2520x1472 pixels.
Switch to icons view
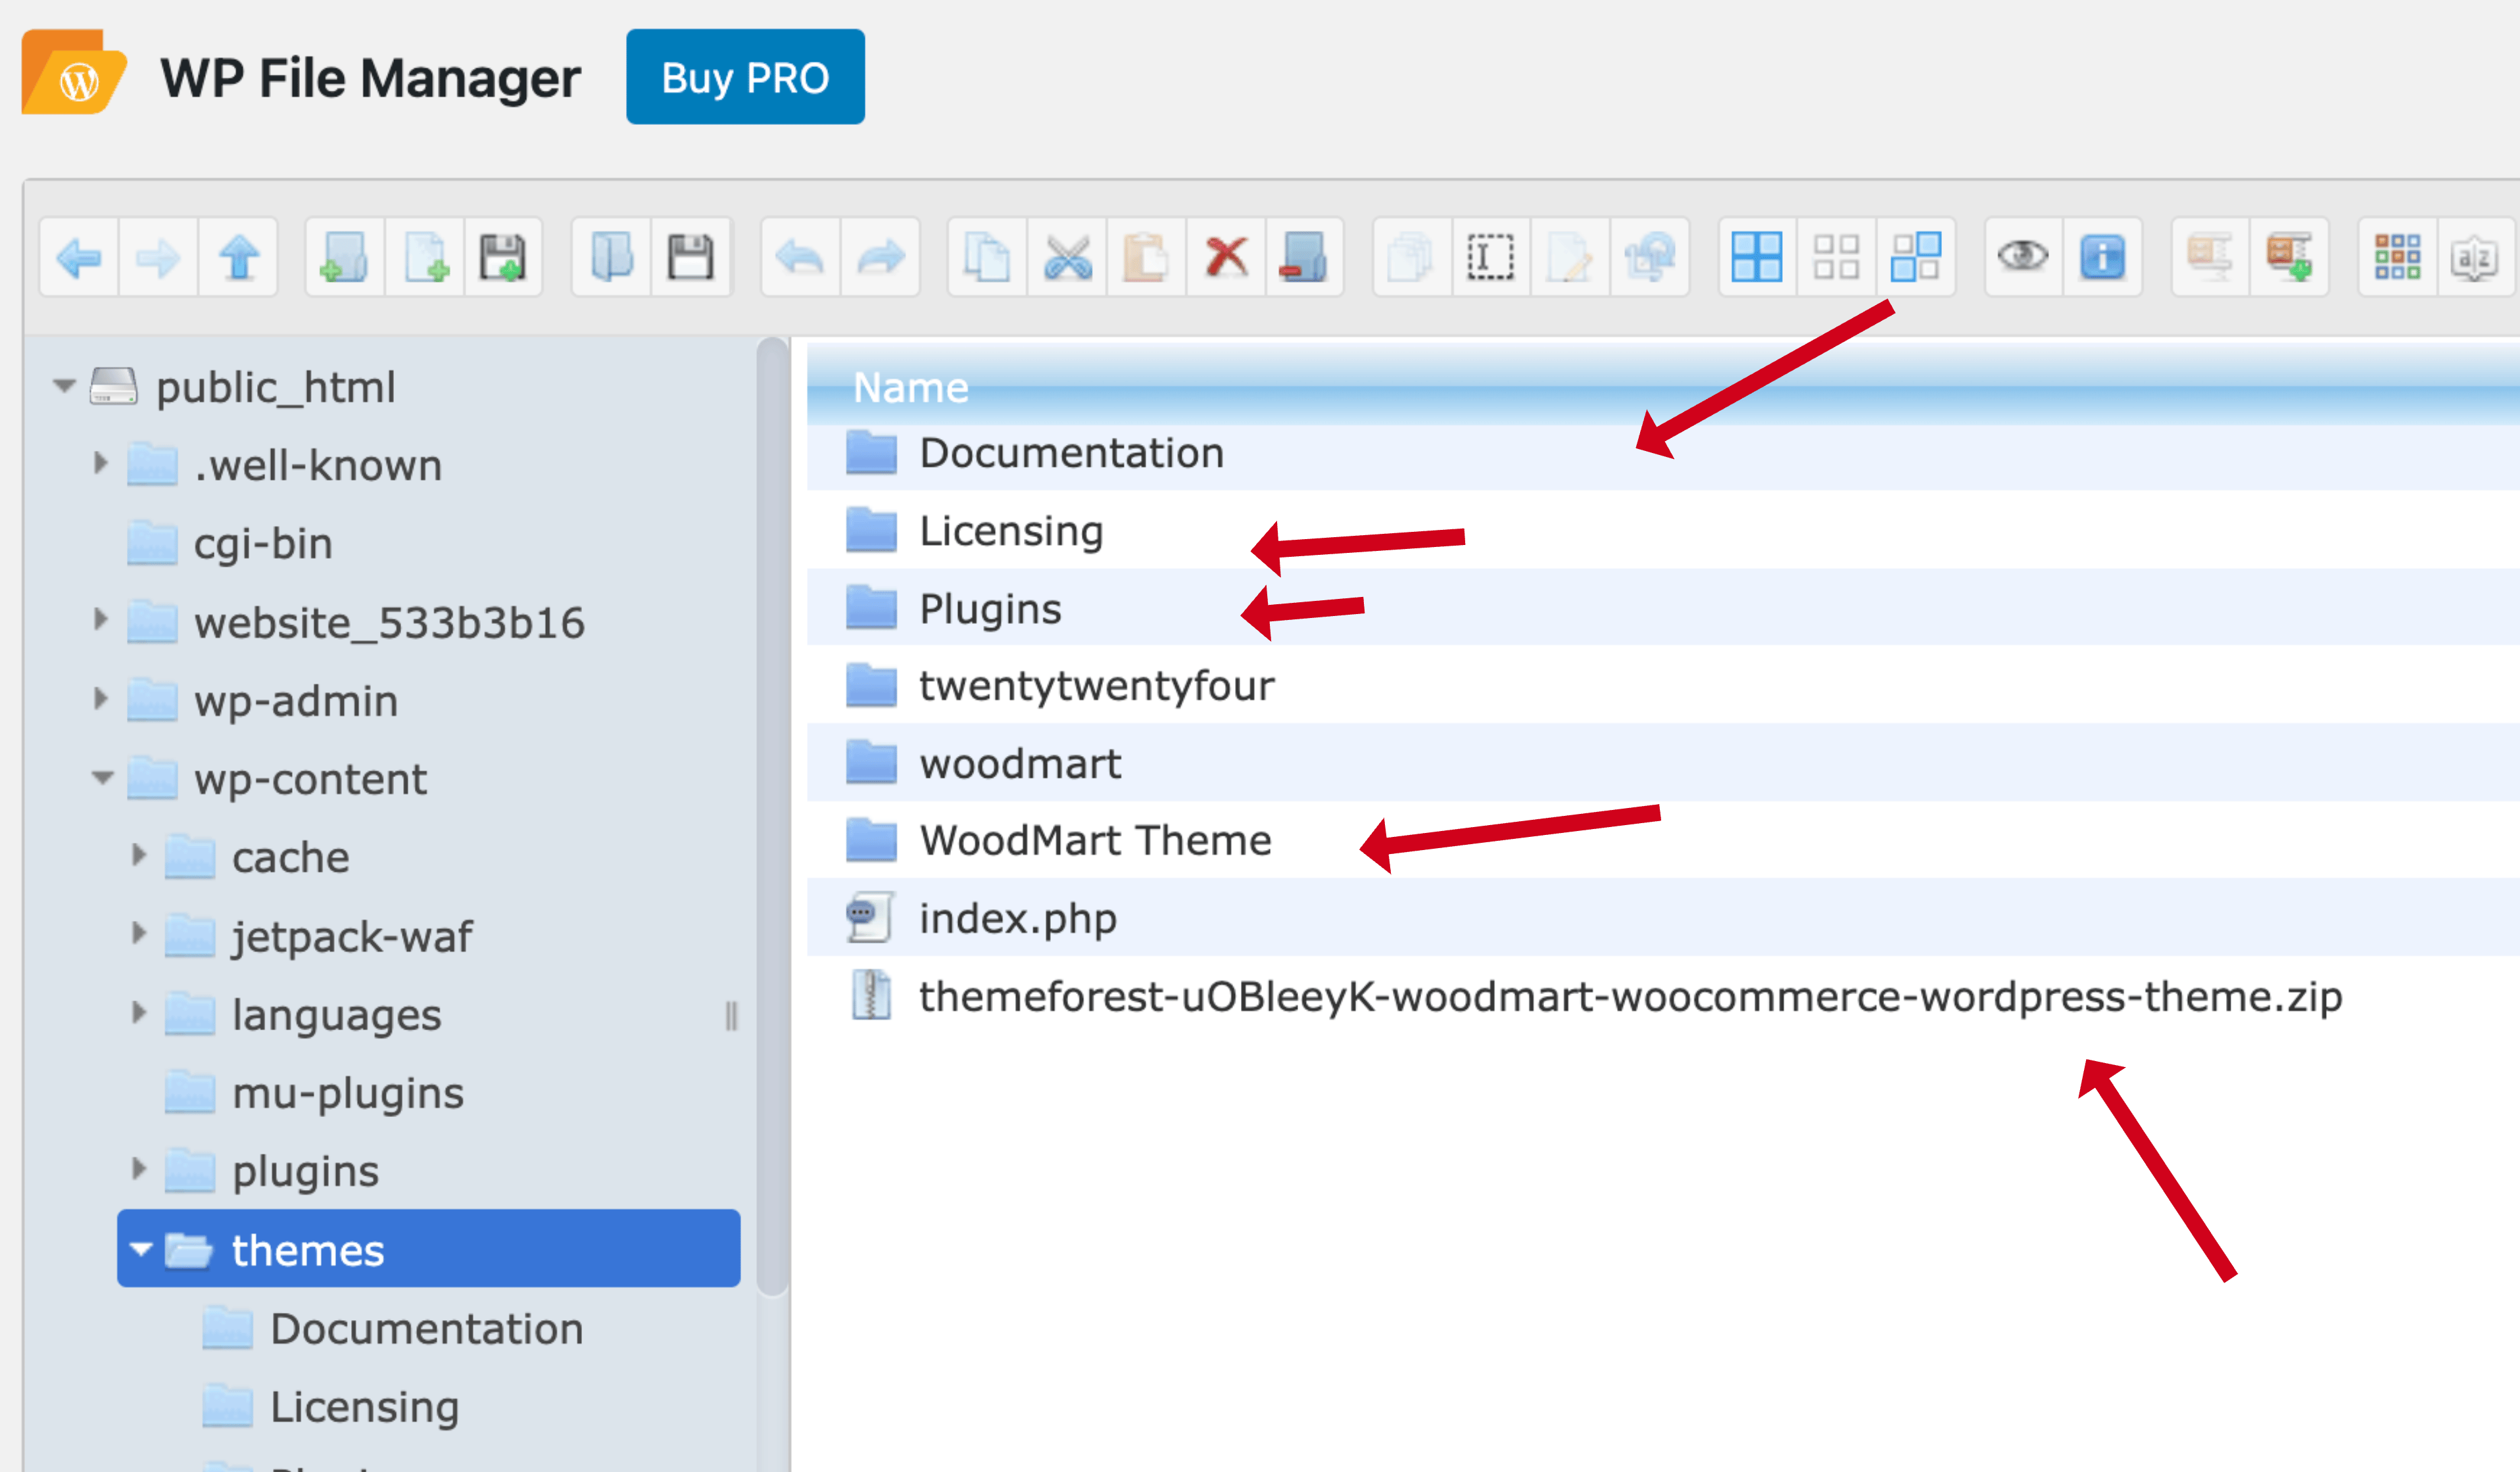[2397, 257]
